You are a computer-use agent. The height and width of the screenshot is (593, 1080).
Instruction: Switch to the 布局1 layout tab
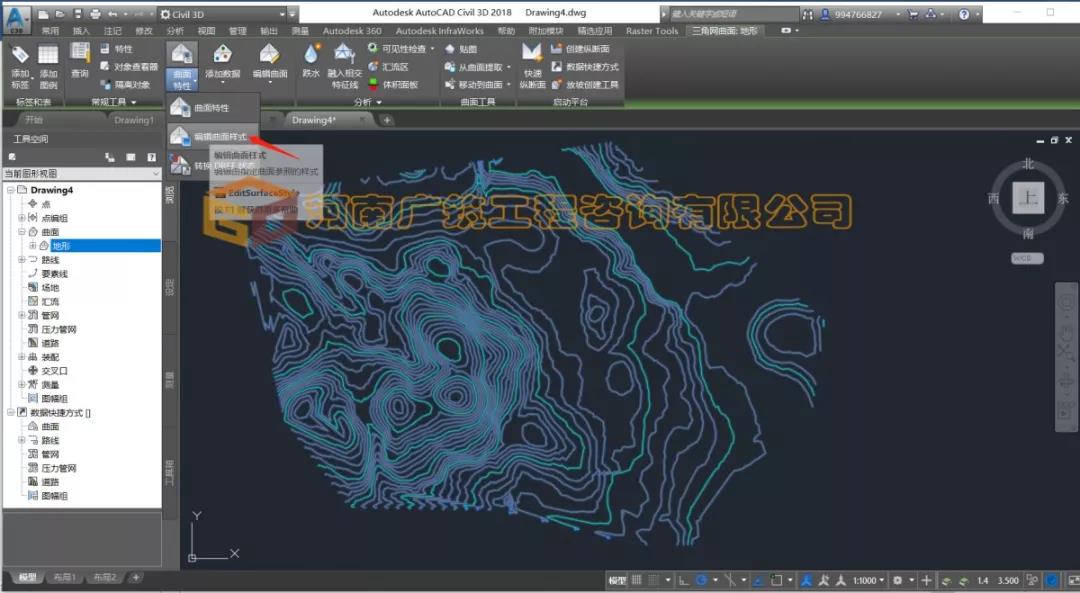coord(65,577)
